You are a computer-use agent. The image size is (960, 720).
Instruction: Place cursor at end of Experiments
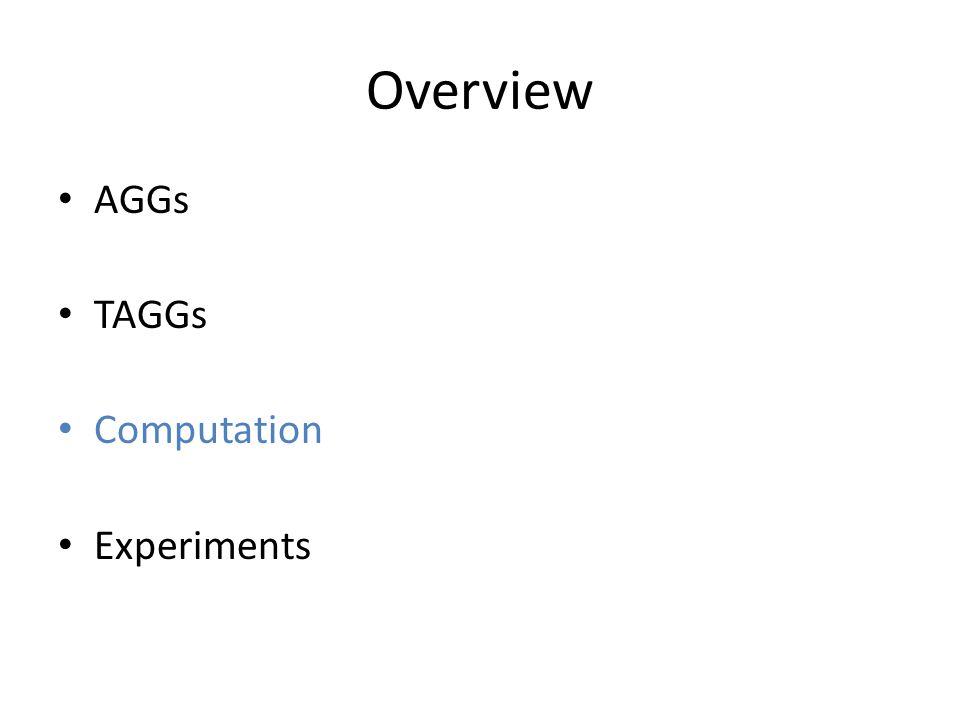pos(311,546)
